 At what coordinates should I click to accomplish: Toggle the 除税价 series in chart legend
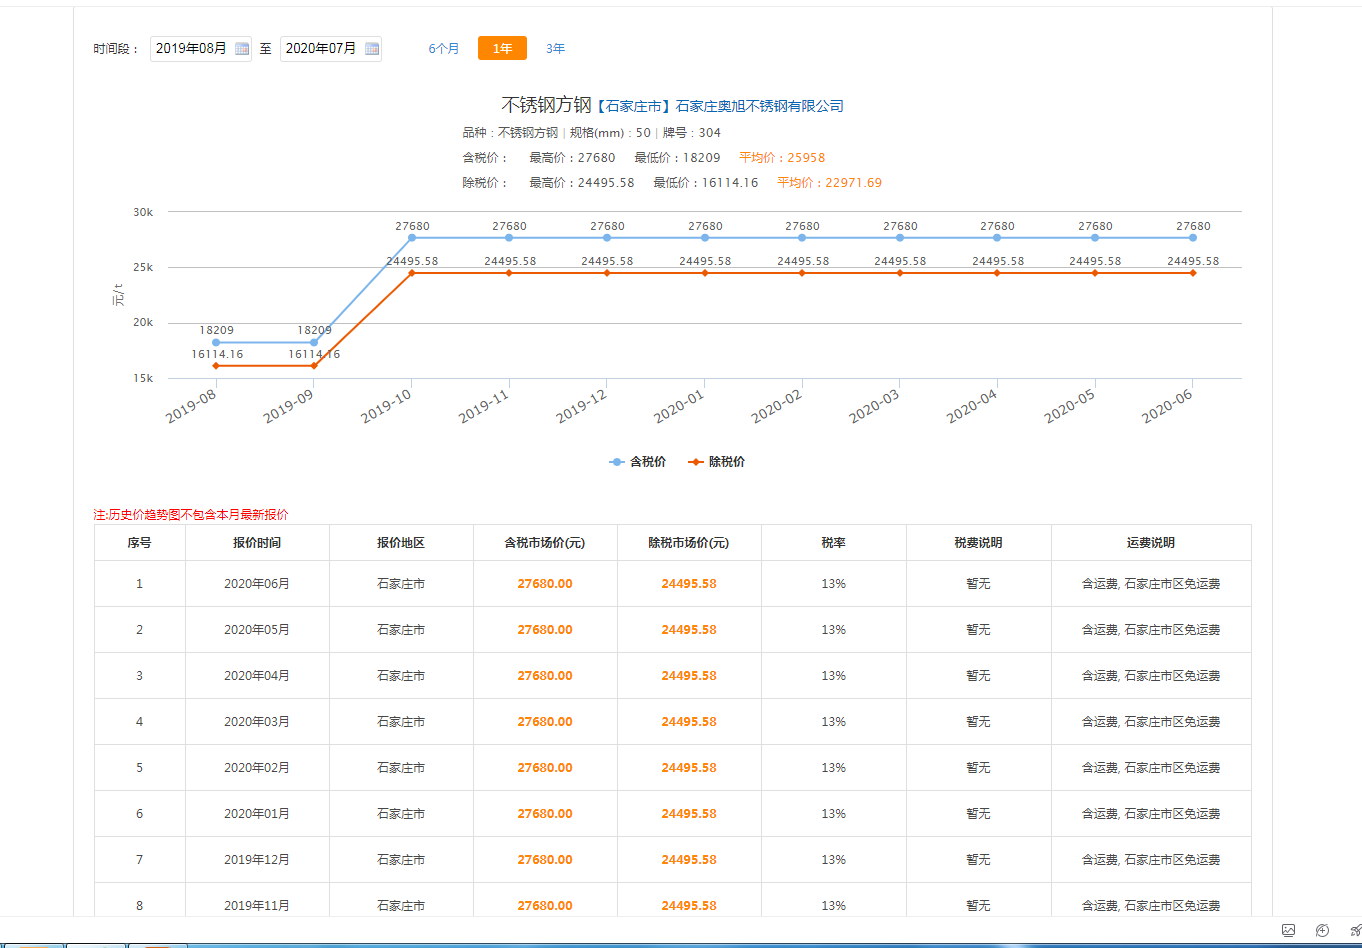coord(717,462)
